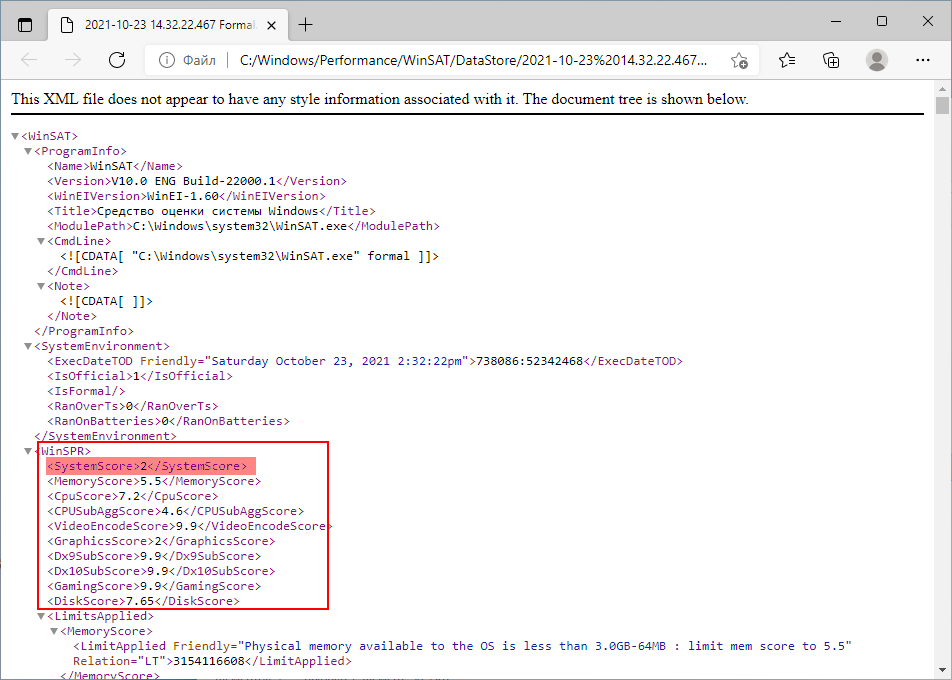Open the browser profile avatar
Viewport: 952px width, 680px height.
click(x=877, y=60)
